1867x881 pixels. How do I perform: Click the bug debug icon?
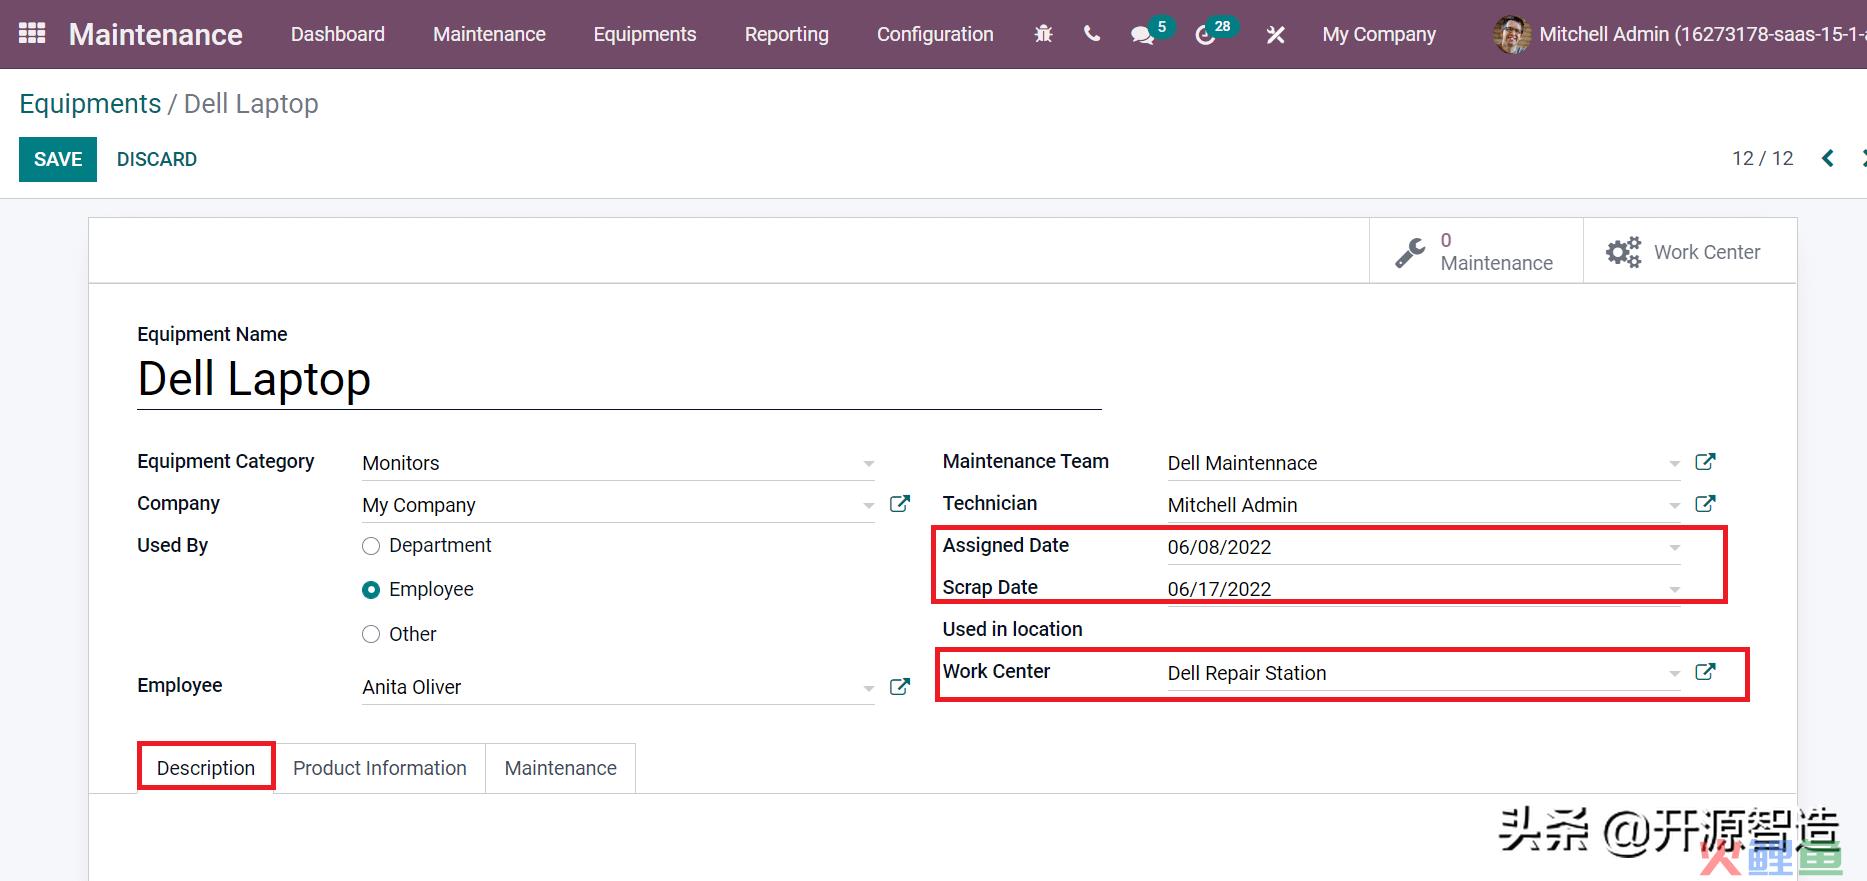pyautogui.click(x=1043, y=34)
